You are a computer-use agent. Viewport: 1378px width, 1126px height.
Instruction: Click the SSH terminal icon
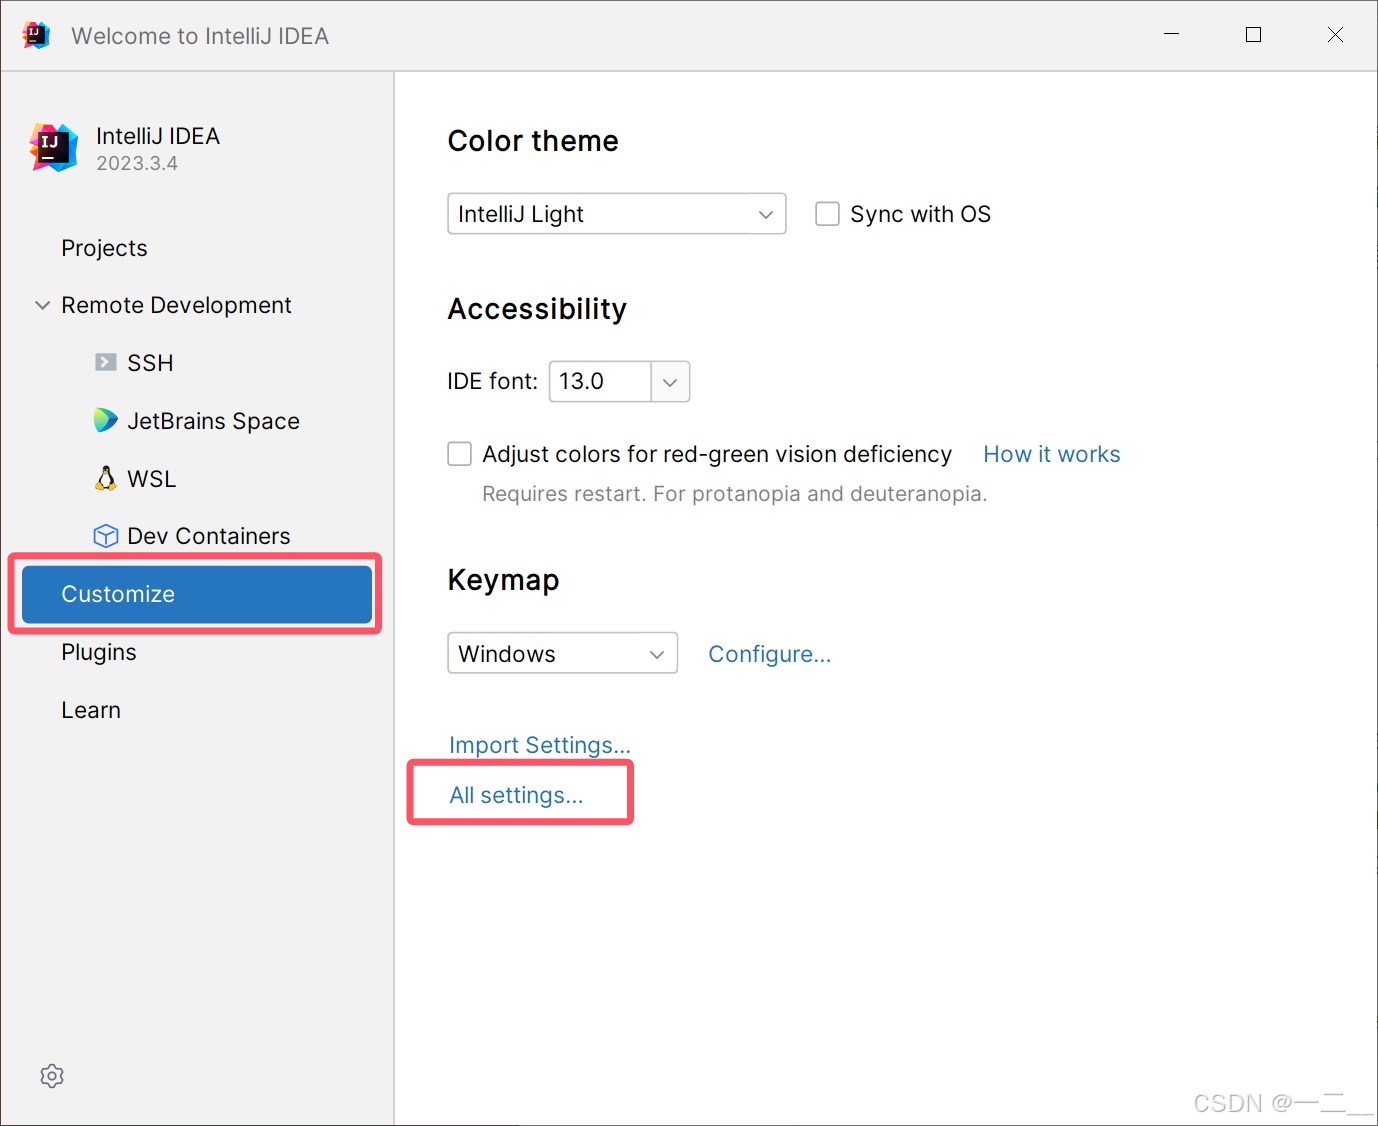(x=106, y=362)
